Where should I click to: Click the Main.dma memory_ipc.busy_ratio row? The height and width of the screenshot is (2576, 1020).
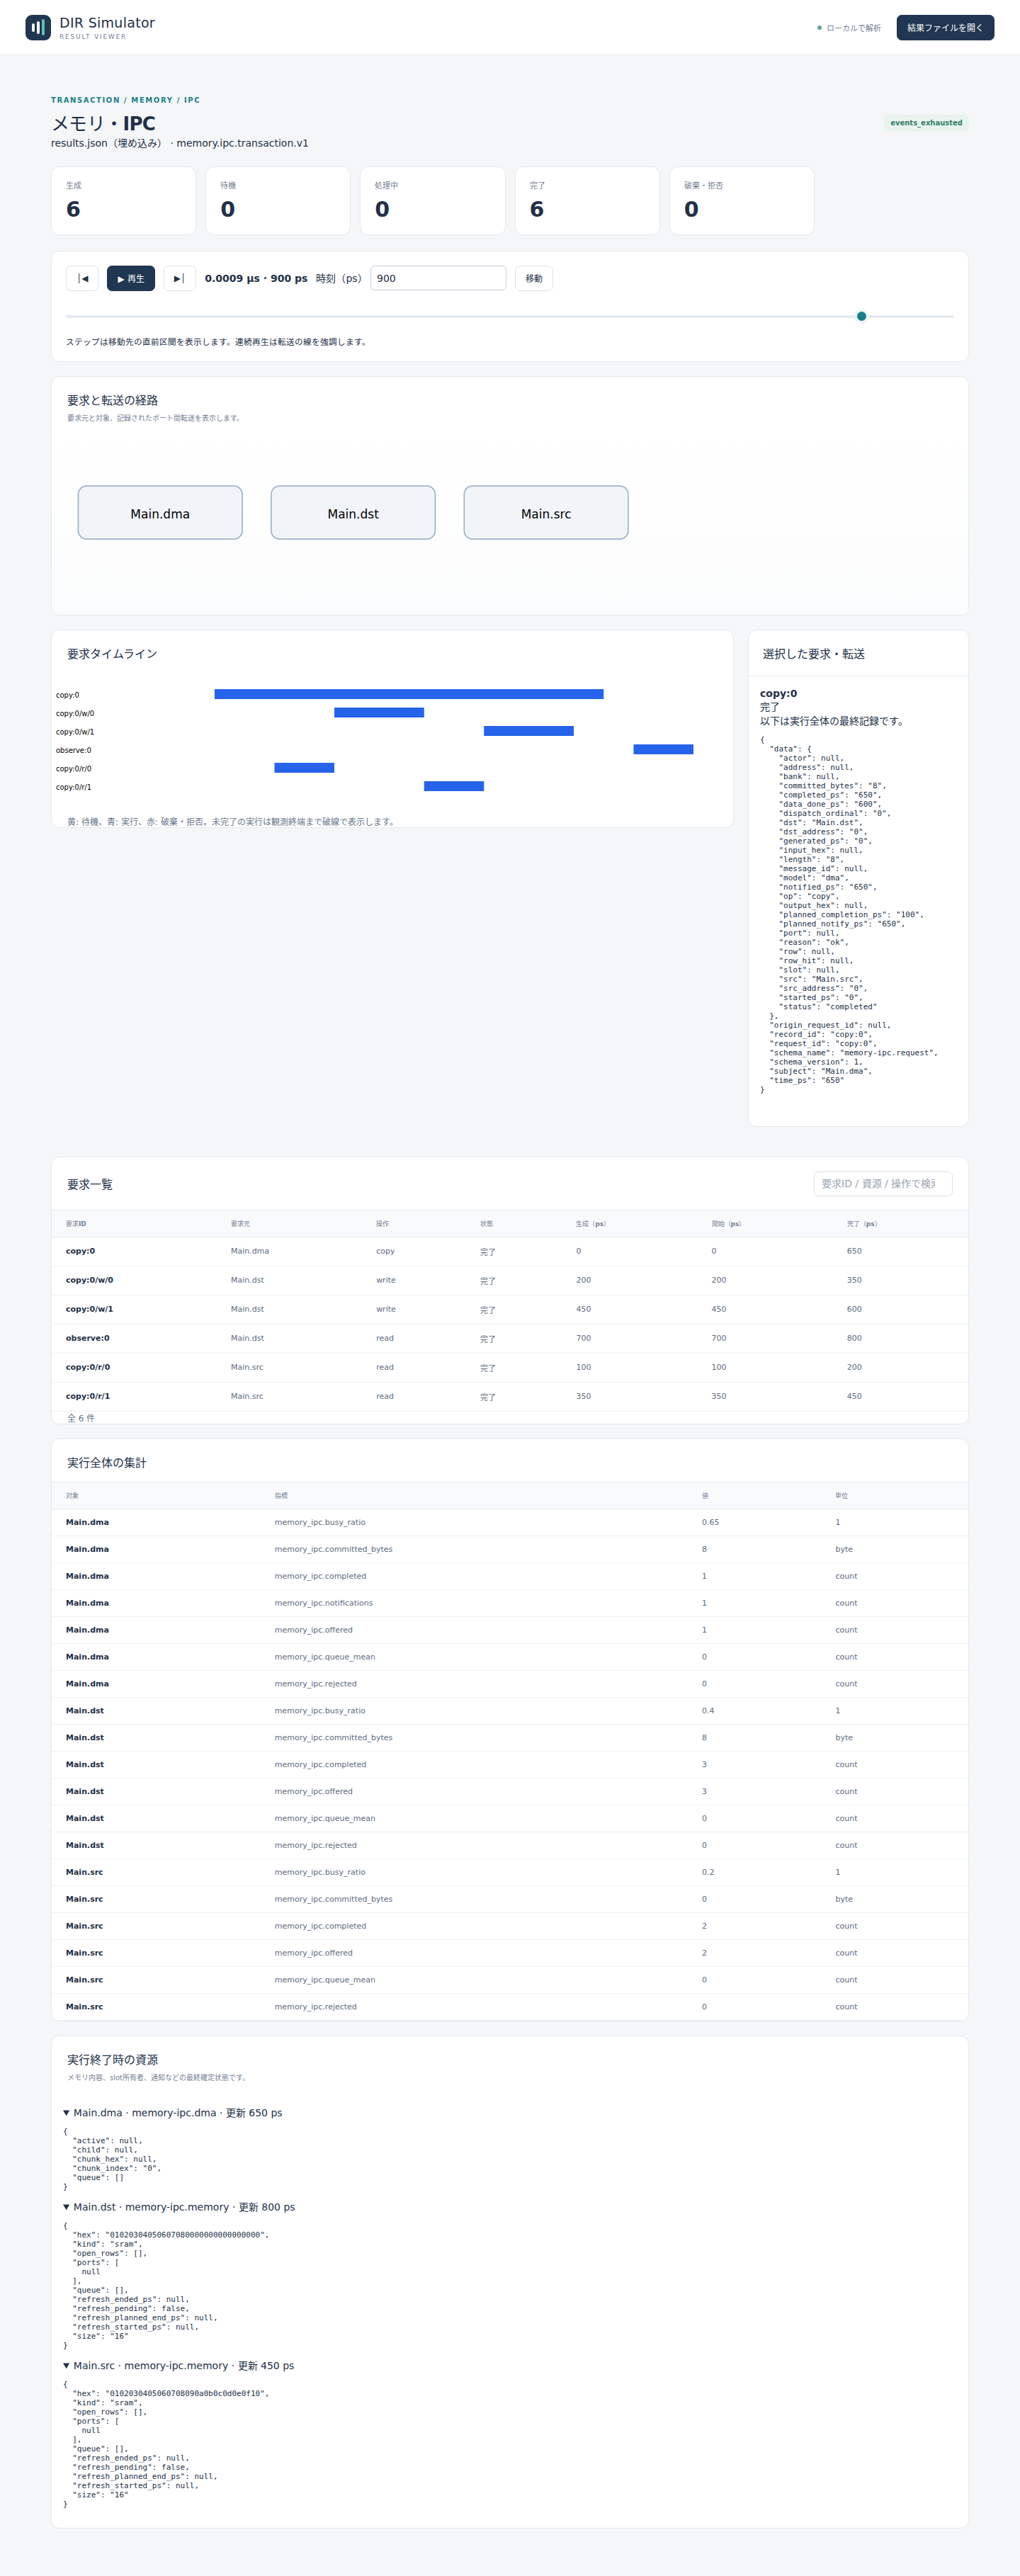point(510,1522)
